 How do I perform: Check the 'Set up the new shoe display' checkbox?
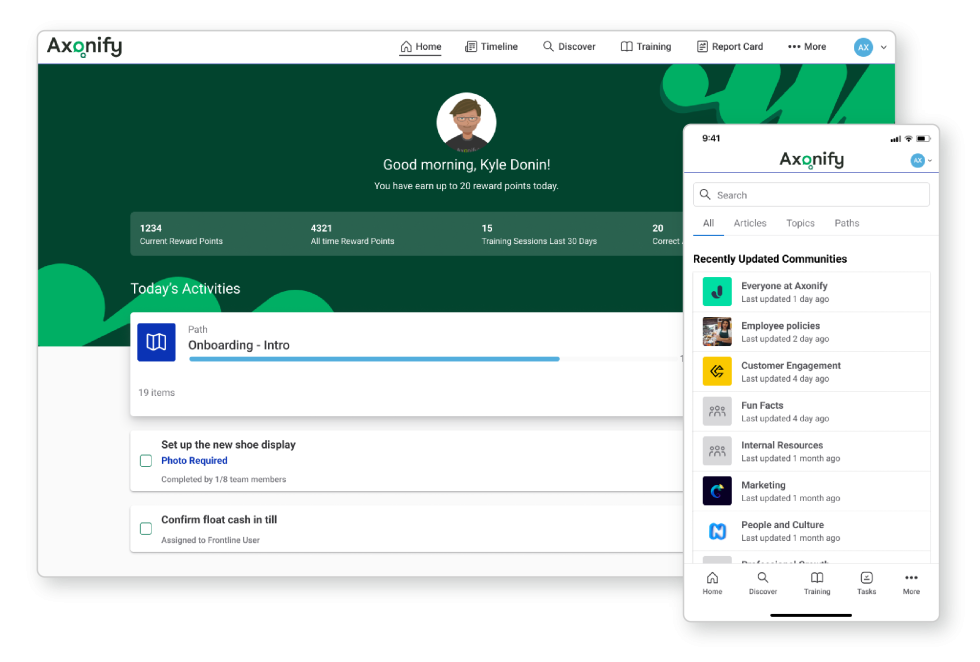[x=146, y=461]
